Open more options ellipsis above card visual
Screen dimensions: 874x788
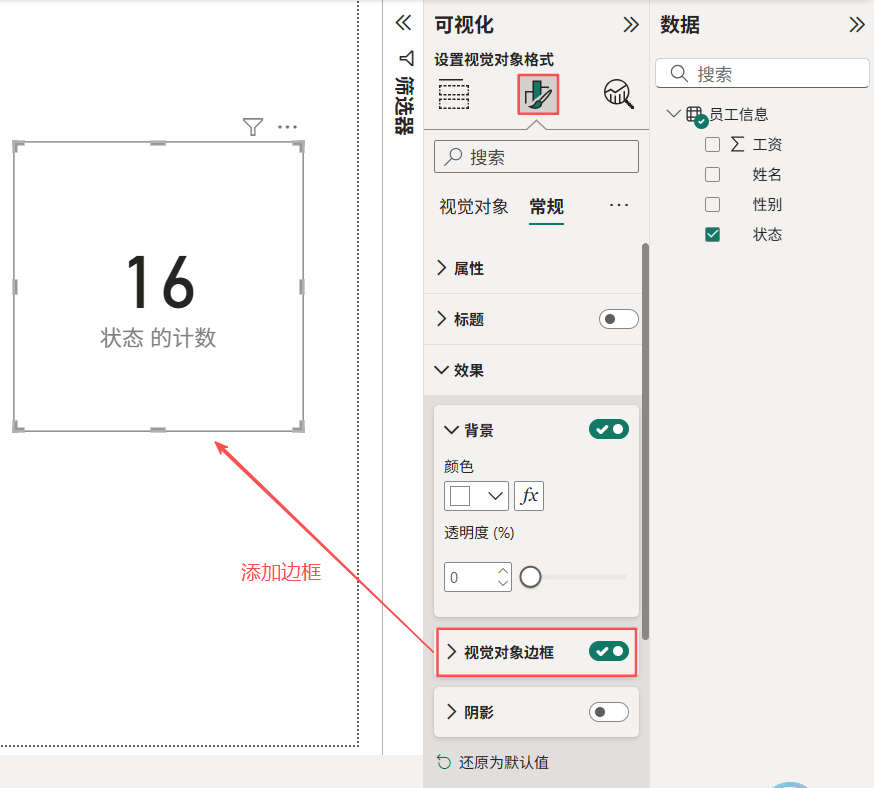[x=288, y=127]
